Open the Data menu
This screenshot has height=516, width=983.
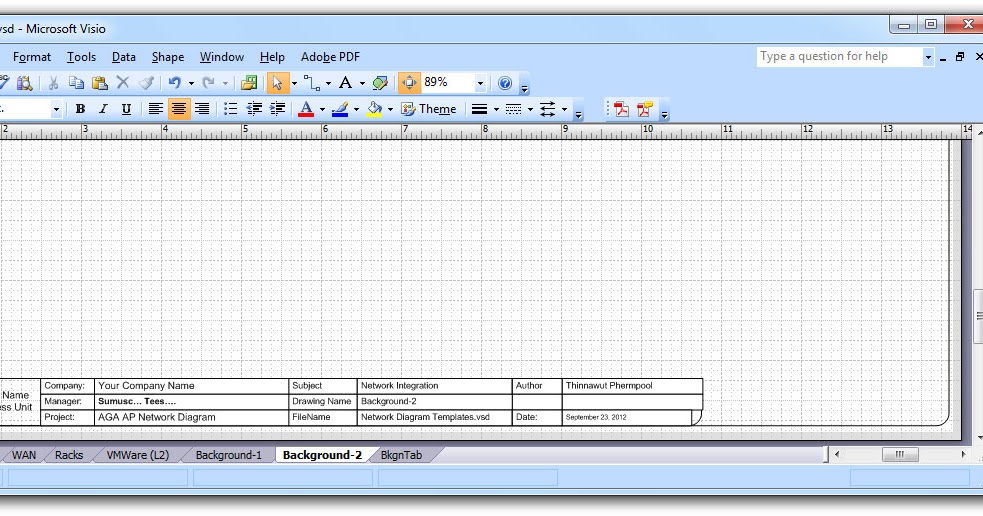[124, 57]
